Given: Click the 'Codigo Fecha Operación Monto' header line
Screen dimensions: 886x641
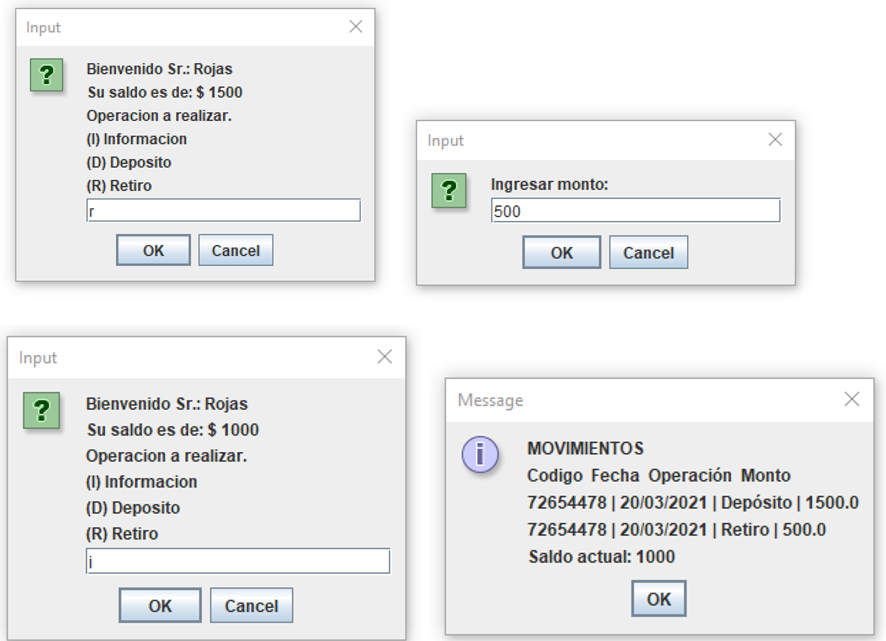Looking at the screenshot, I should [x=659, y=475].
